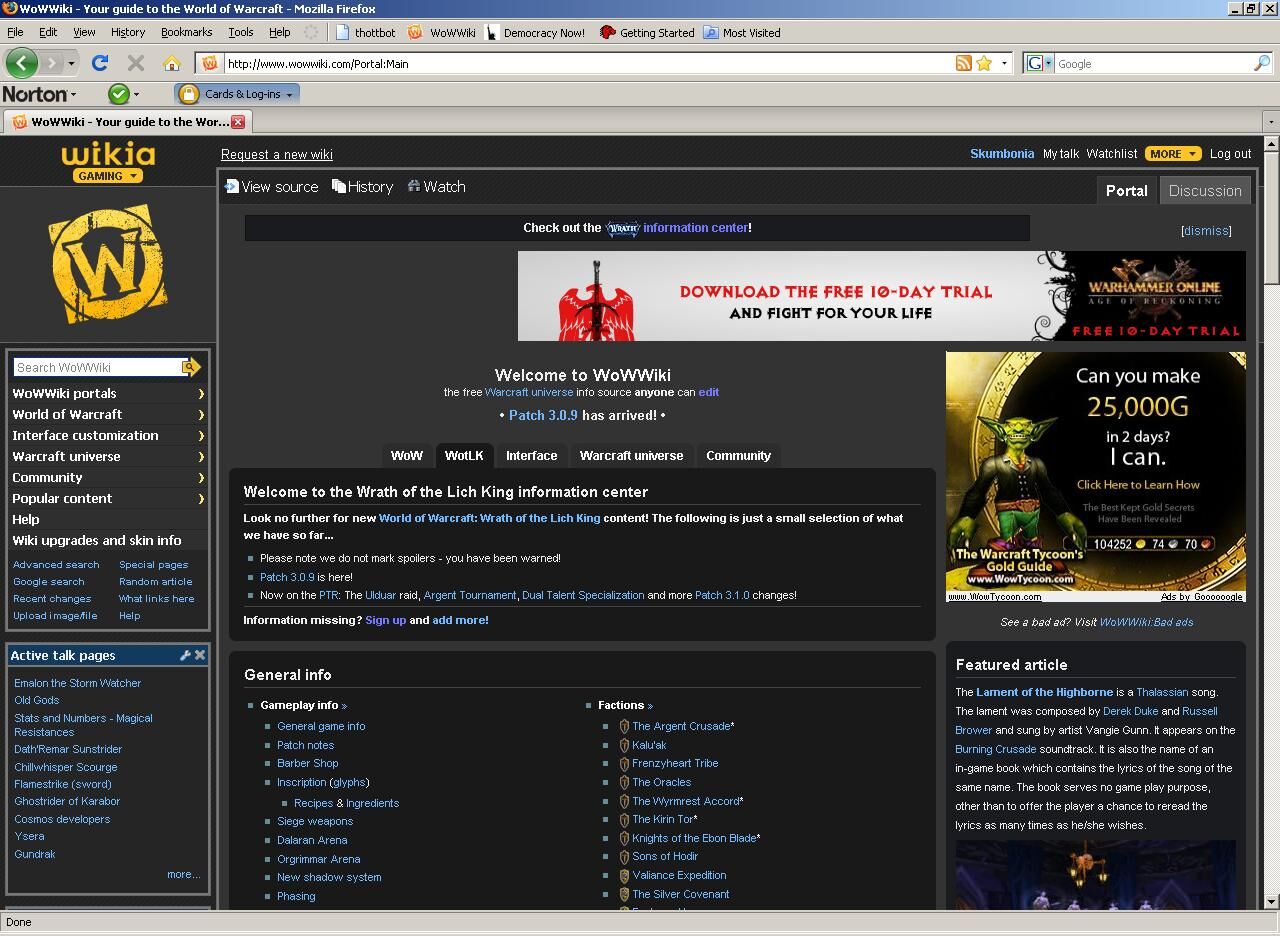The width and height of the screenshot is (1280, 936).
Task: Expand the Warcraft universe sidebar menu
Action: click(x=107, y=456)
